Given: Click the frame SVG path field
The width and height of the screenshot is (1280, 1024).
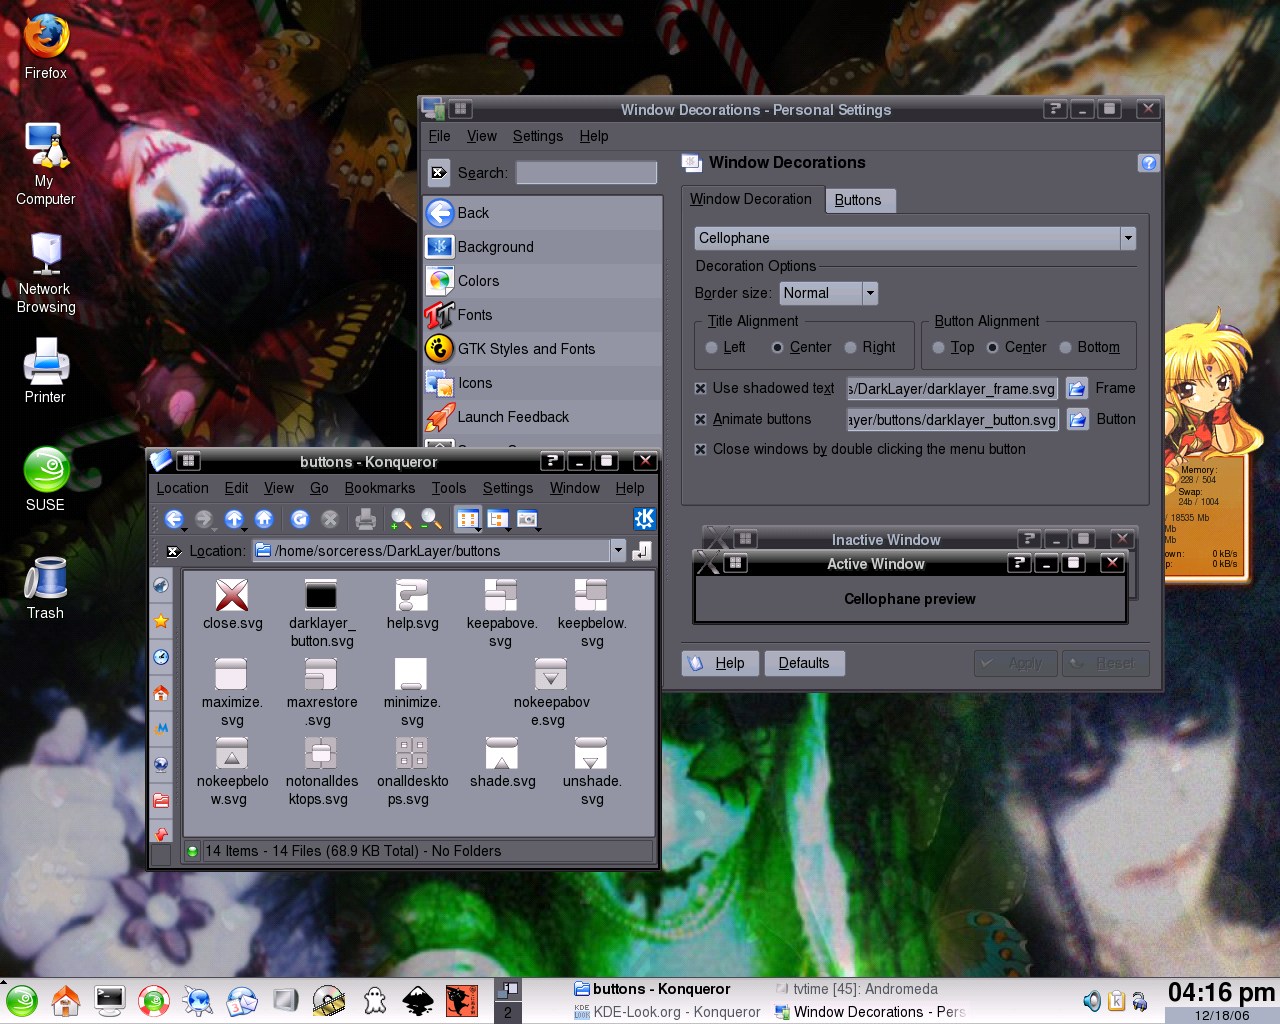Looking at the screenshot, I should click(x=952, y=388).
